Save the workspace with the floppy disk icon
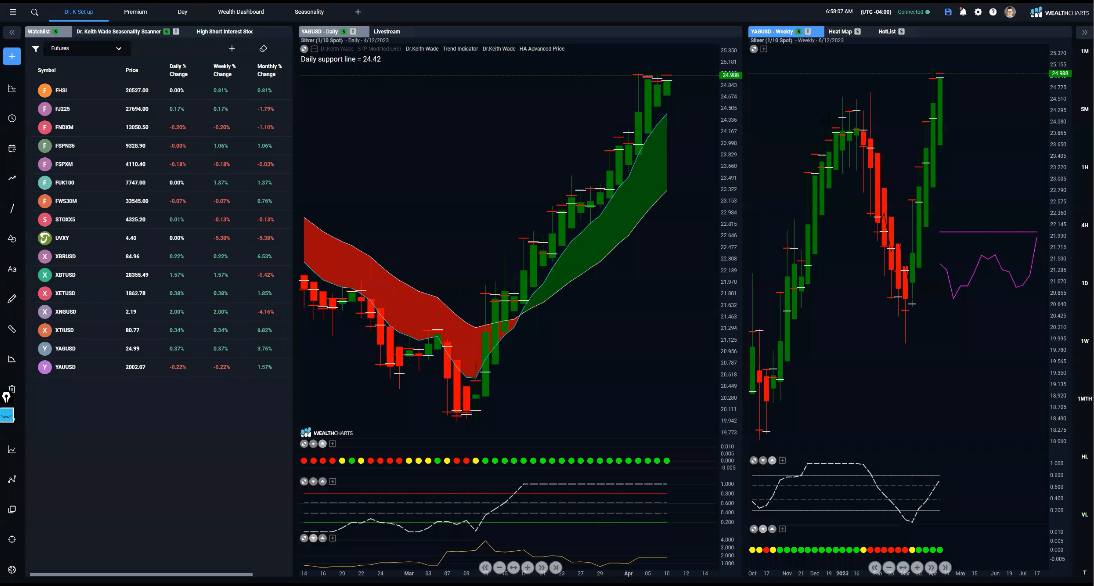This screenshot has width=1094, height=586. click(947, 12)
